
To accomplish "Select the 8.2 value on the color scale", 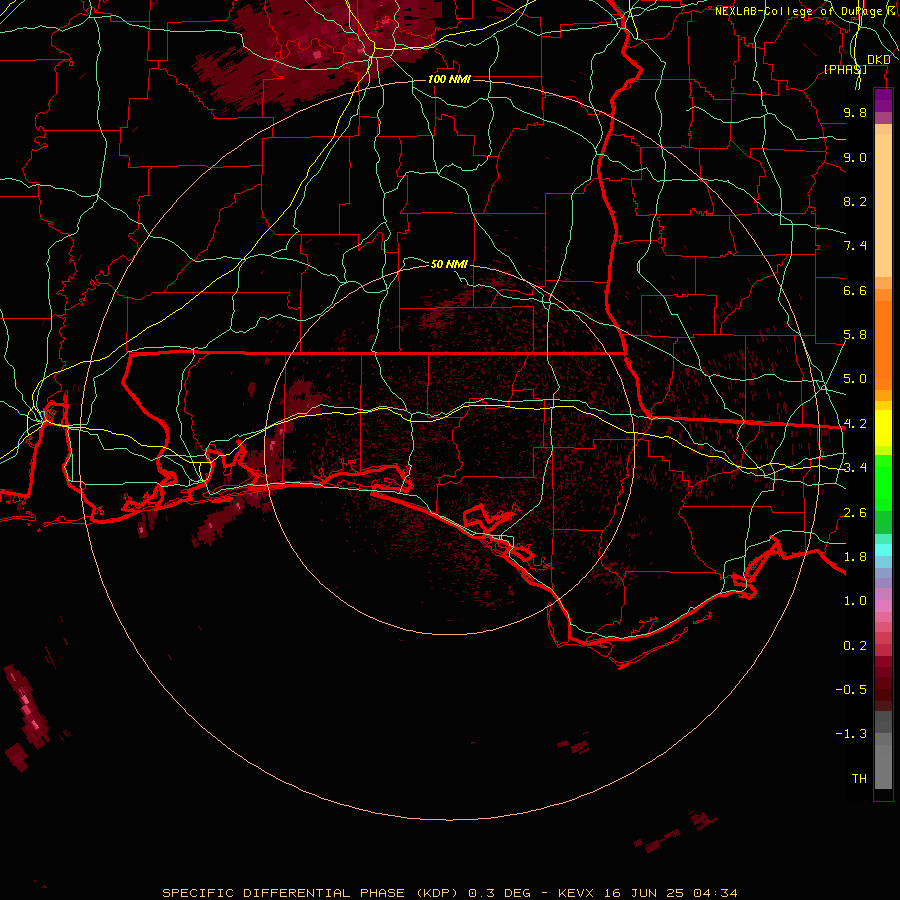I will 855,201.
